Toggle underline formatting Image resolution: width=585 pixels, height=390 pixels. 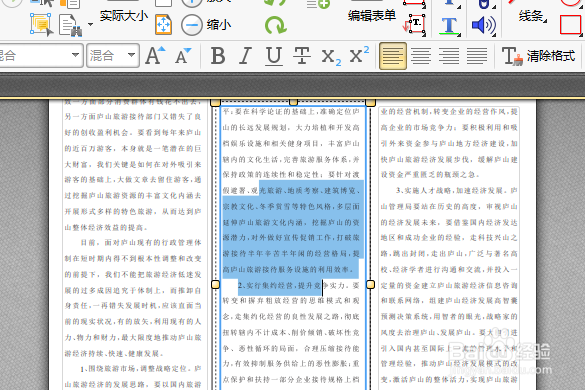point(274,56)
